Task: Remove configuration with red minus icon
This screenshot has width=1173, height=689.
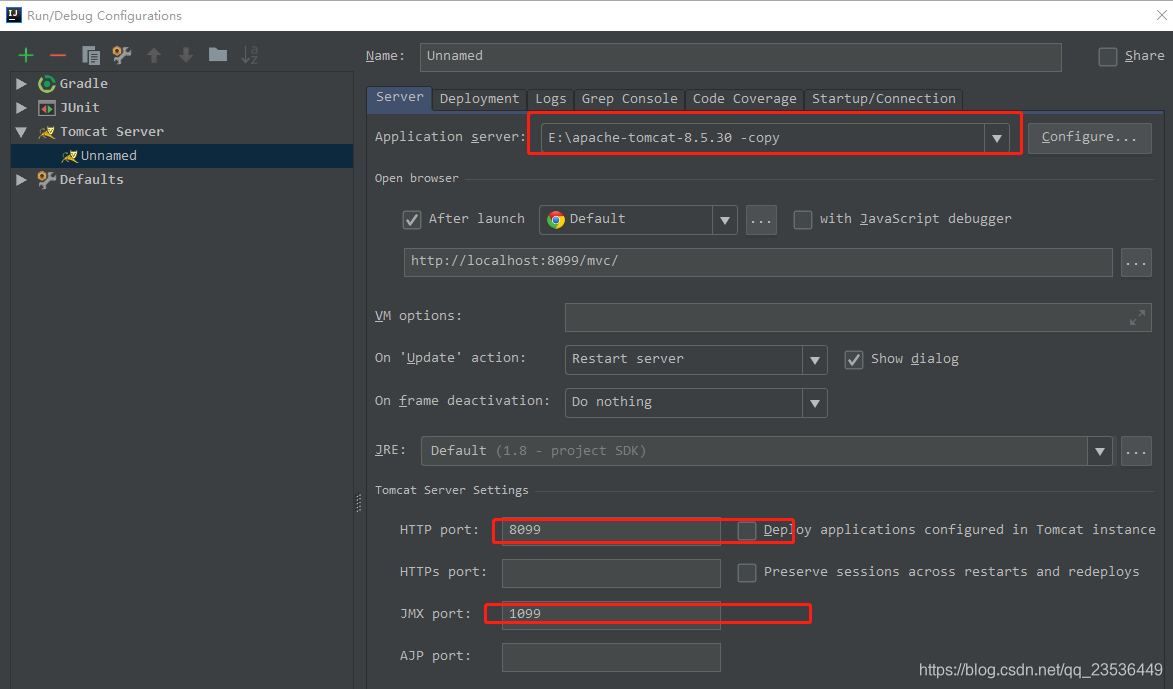Action: 58,55
